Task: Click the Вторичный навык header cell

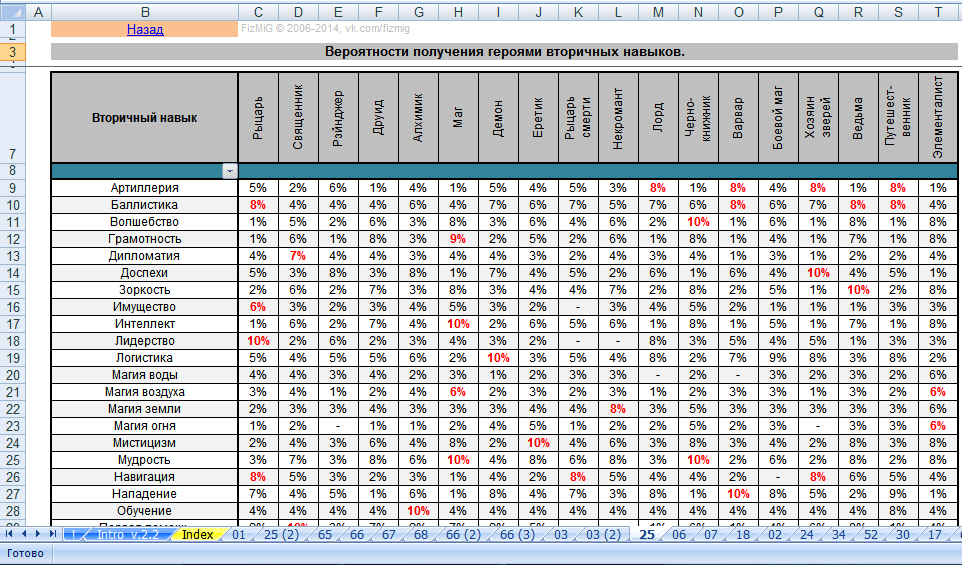Action: (x=144, y=117)
